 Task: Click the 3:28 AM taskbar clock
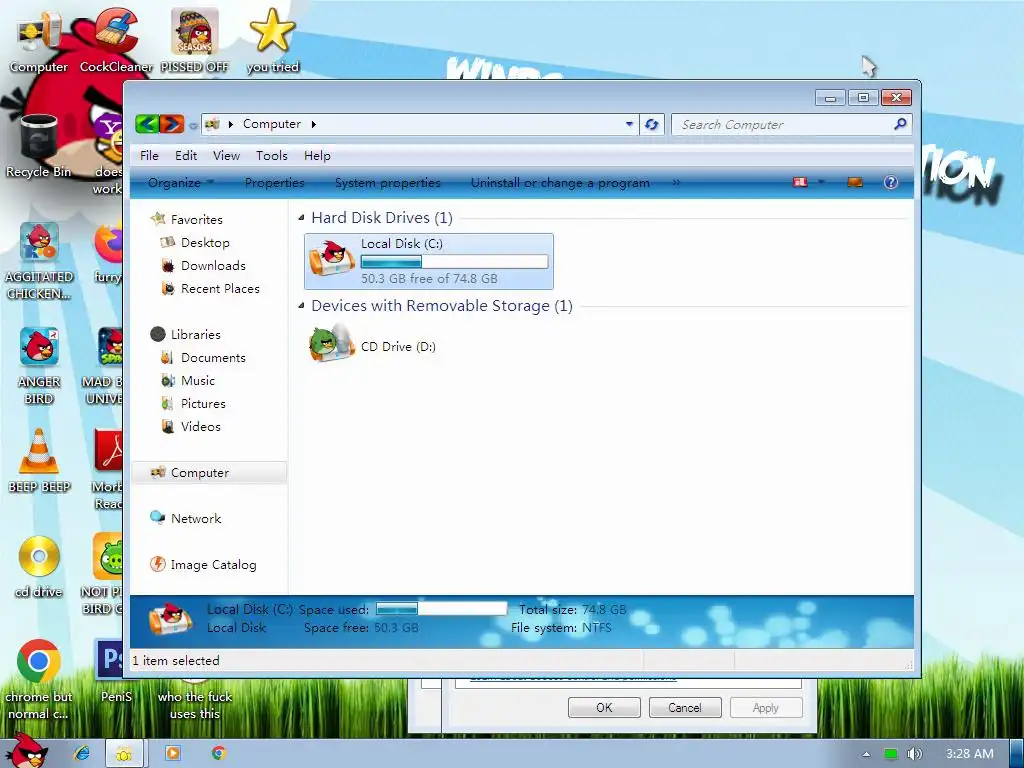tap(970, 754)
